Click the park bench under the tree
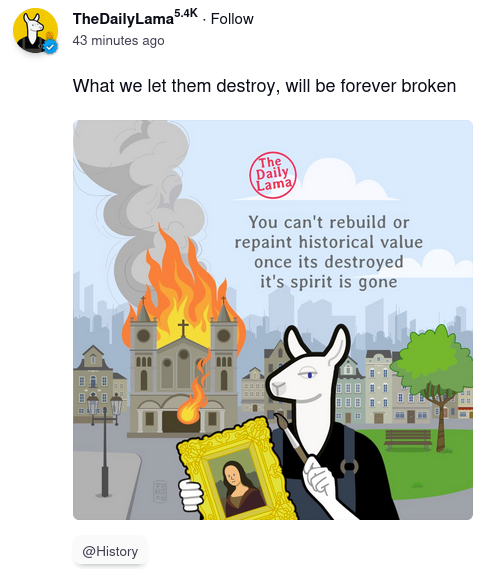 pyautogui.click(x=408, y=440)
